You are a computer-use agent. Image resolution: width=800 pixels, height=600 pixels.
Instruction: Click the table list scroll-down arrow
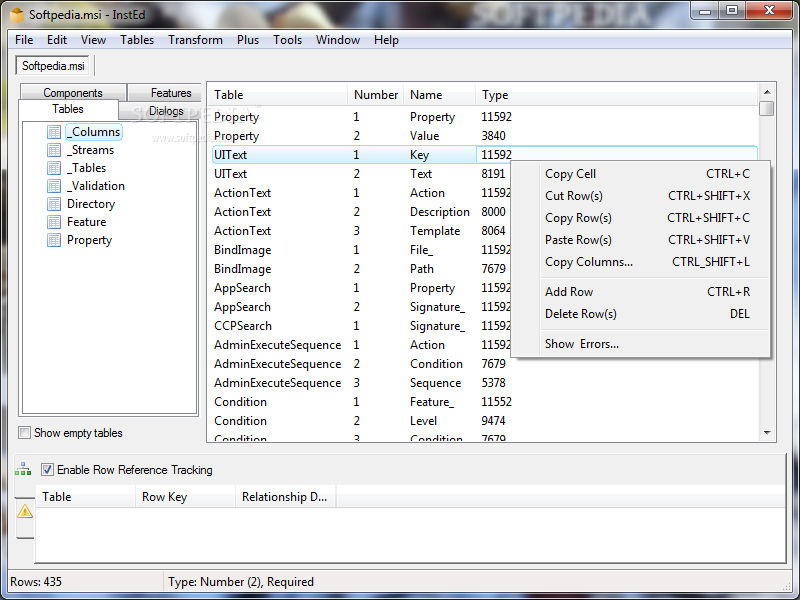[x=767, y=433]
